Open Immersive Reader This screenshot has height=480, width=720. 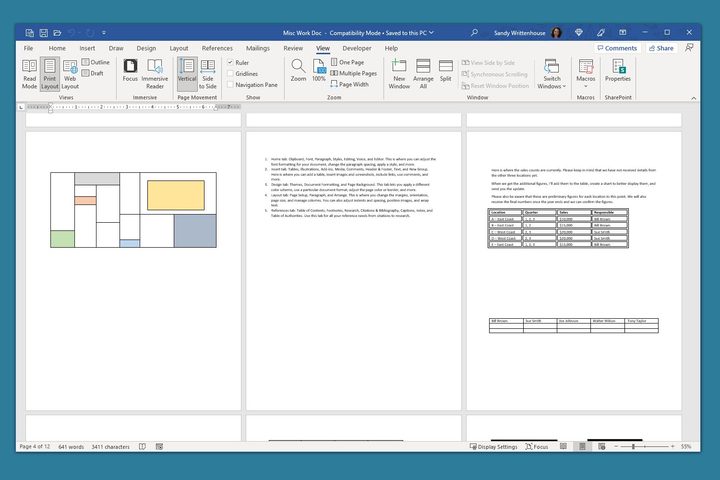(155, 73)
